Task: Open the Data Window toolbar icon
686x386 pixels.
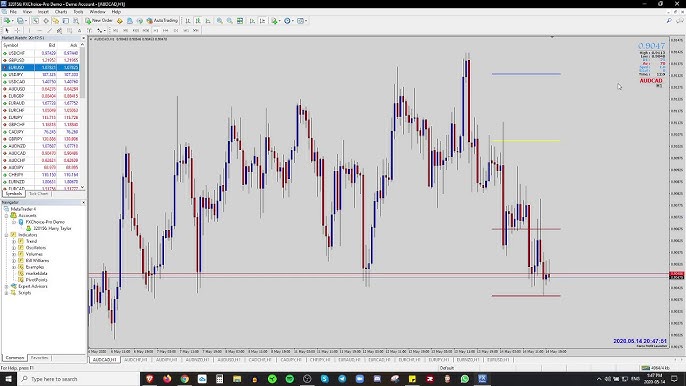Action: coord(46,21)
